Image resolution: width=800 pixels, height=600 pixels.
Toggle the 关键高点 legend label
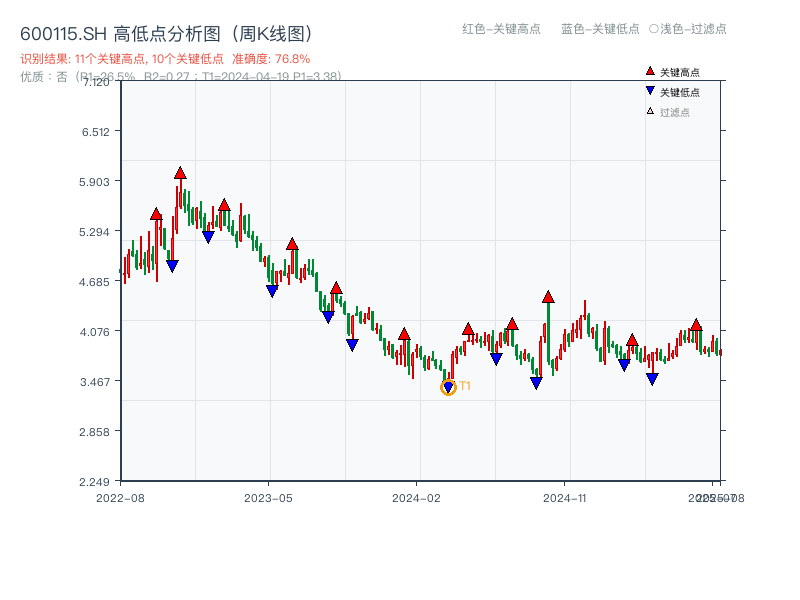[680, 72]
